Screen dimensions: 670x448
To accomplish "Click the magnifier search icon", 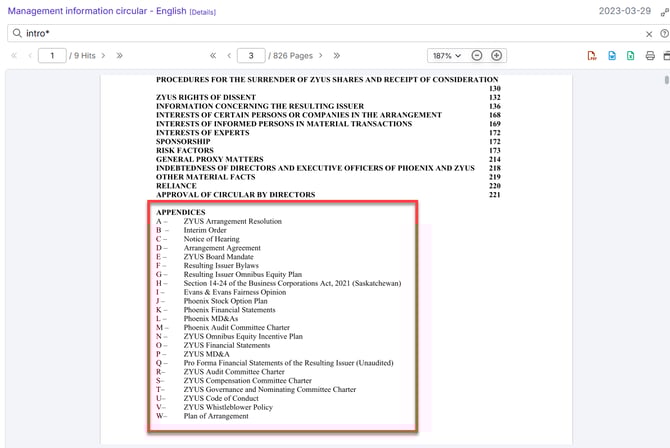I will click(x=17, y=33).
